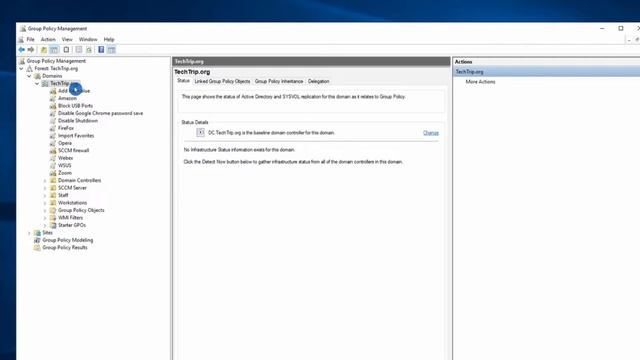The width and height of the screenshot is (640, 360).
Task: Expand the Workstations OU
Action: coord(45,203)
